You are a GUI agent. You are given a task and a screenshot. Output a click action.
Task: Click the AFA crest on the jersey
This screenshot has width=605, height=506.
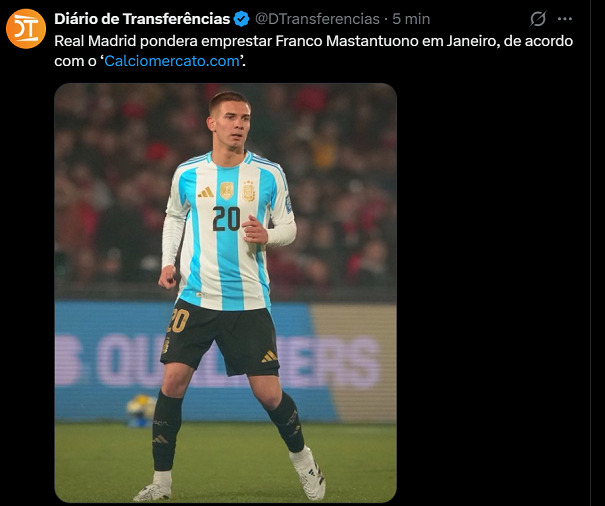tap(249, 191)
